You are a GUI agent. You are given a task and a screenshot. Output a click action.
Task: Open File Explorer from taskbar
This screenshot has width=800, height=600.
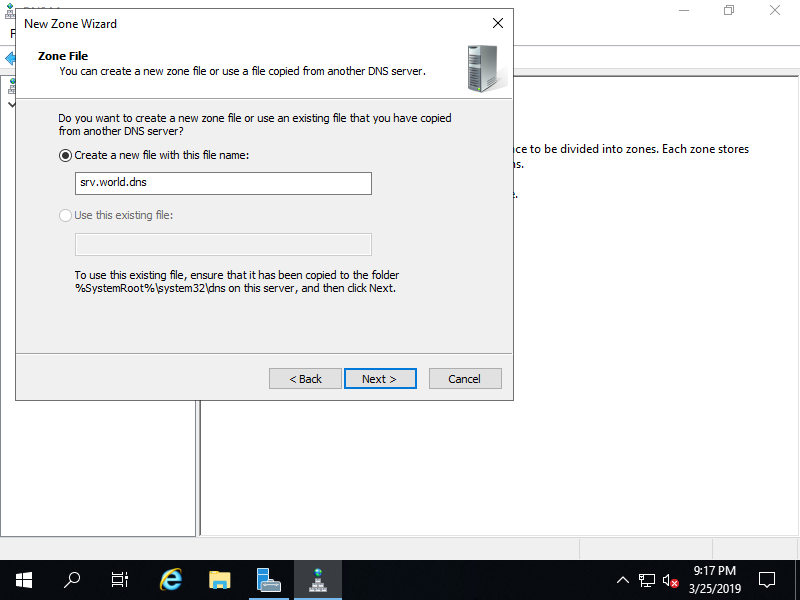219,580
